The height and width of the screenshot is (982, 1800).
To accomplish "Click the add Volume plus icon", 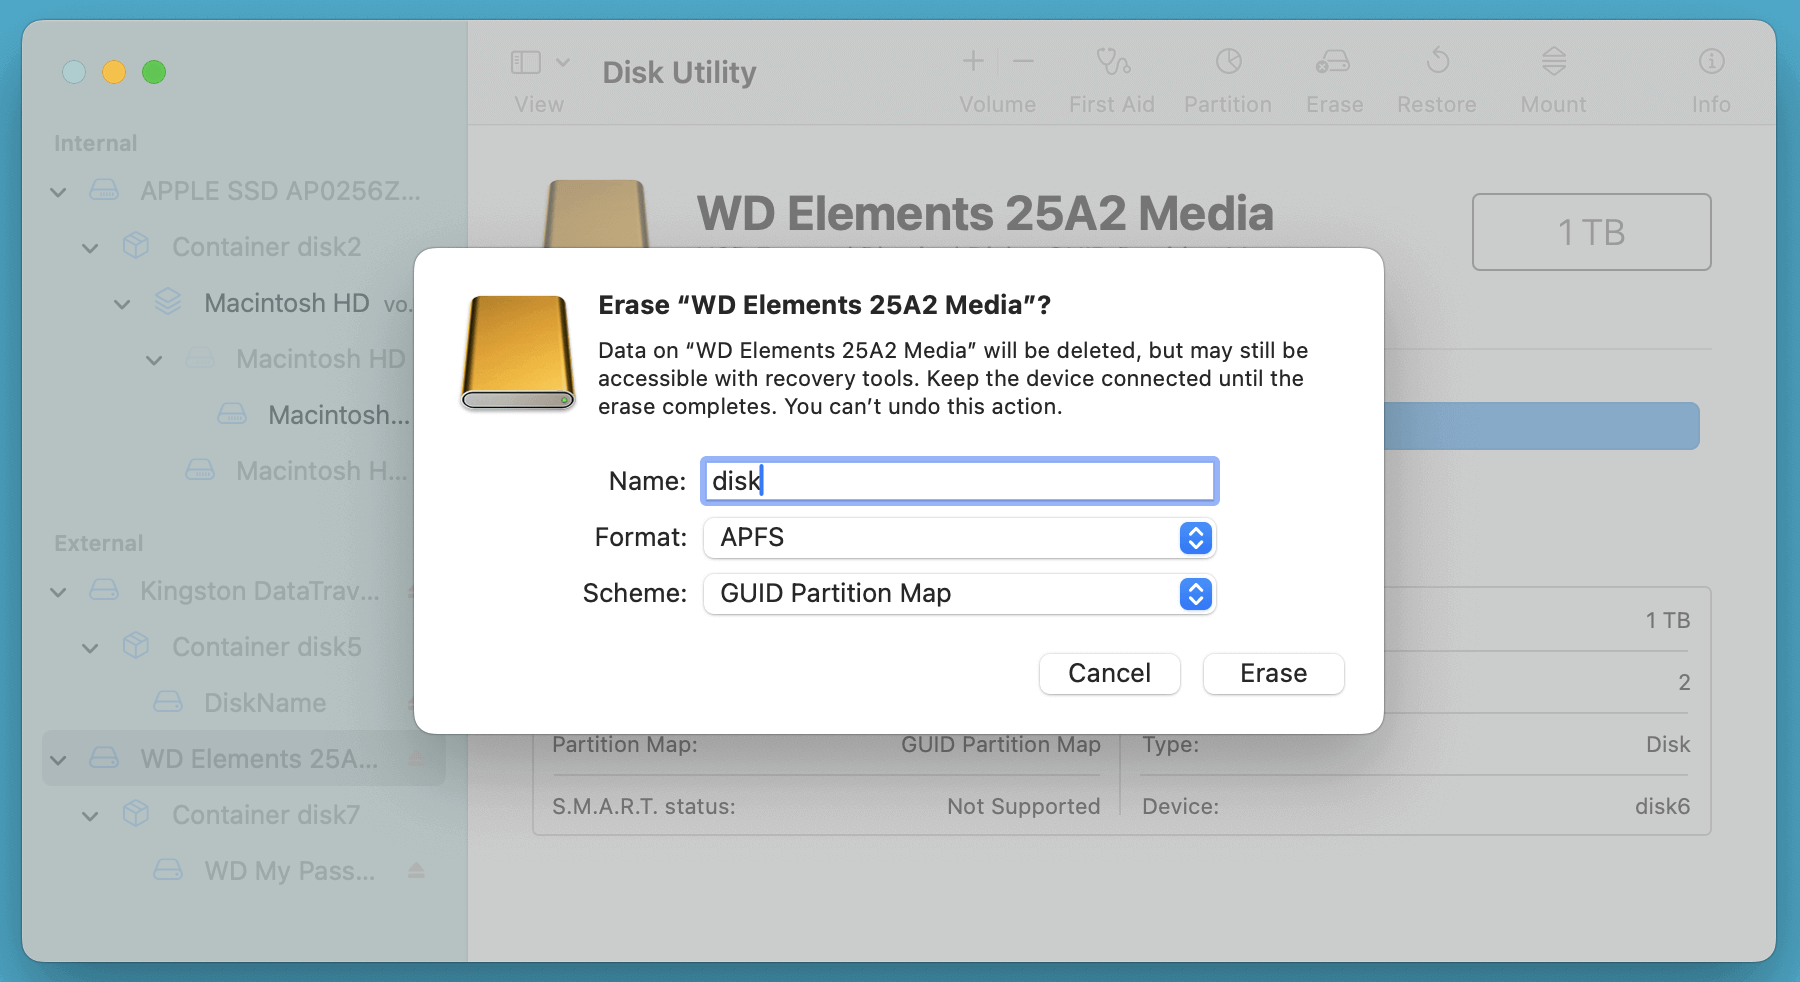I will (x=973, y=62).
